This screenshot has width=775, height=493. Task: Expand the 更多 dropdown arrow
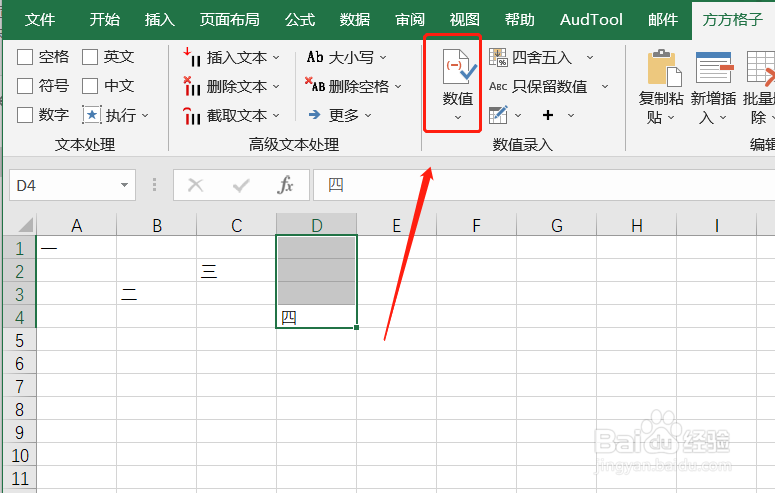368,116
